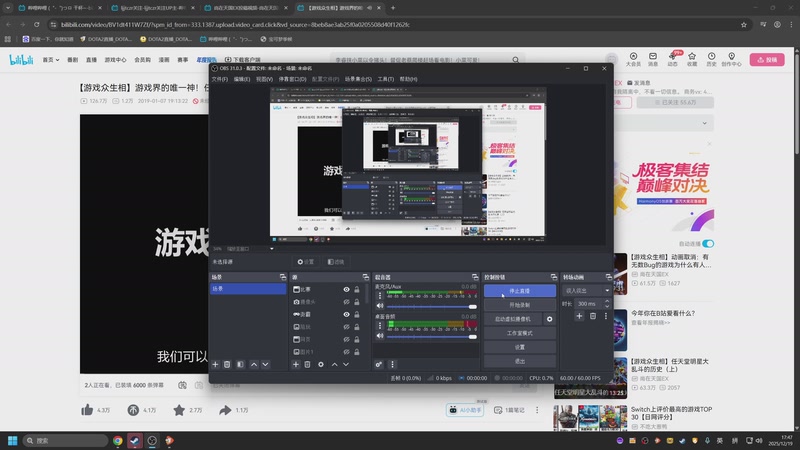Image resolution: width=800 pixels, height=450 pixels.
Task: Add a transition with plus icon
Action: coord(579,316)
